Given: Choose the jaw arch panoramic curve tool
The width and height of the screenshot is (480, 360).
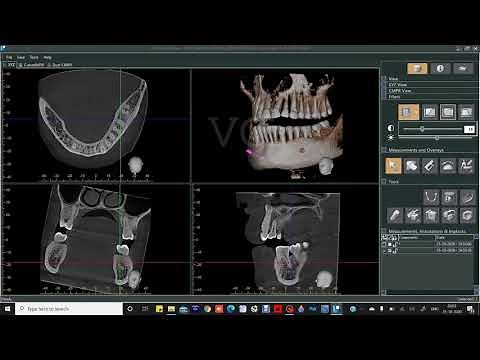Looking at the screenshot, I should coord(431,197).
